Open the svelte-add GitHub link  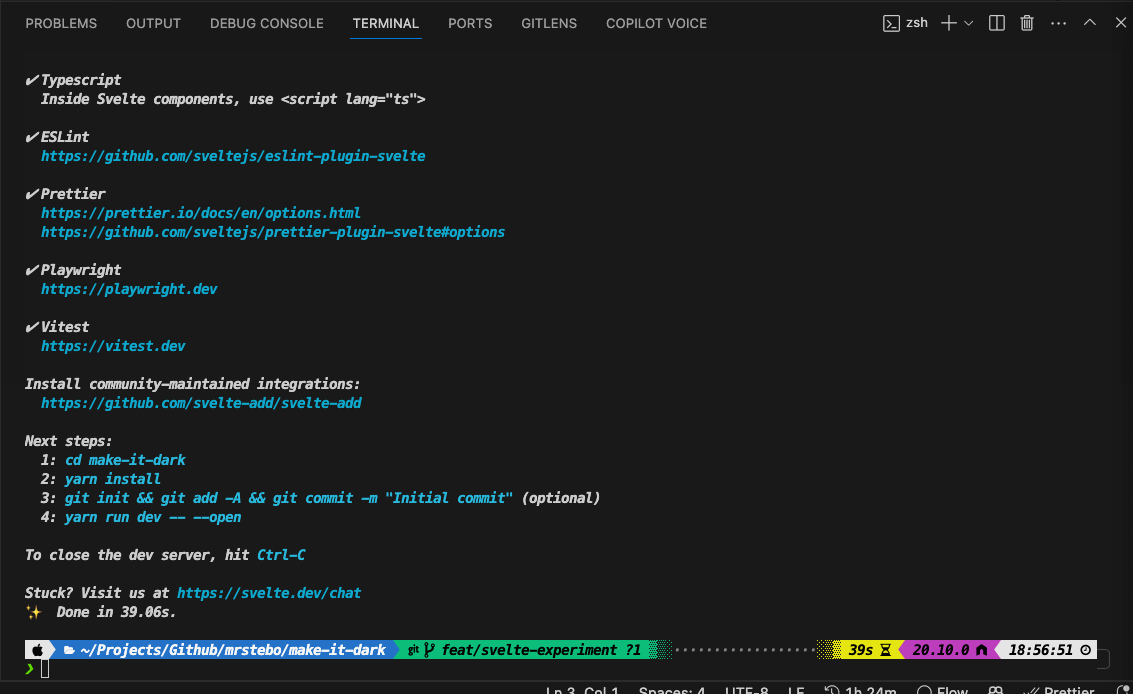pyautogui.click(x=201, y=403)
